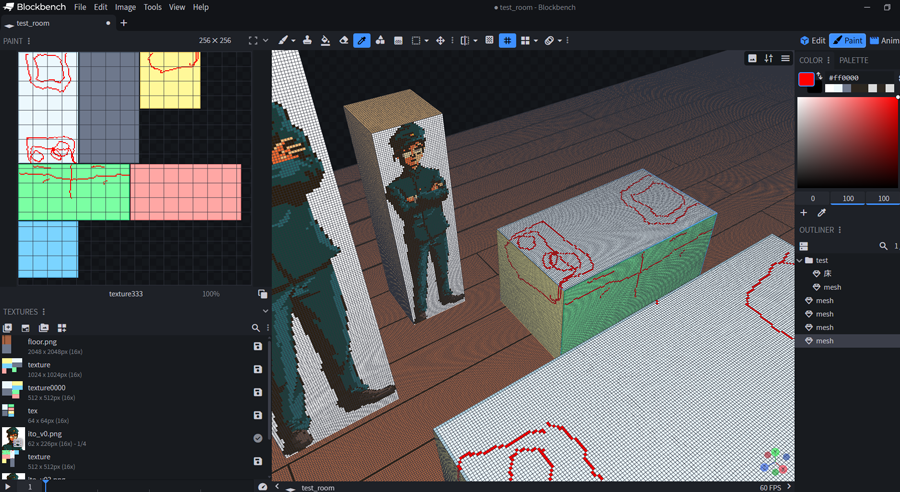900x492 pixels.
Task: Activate the Color Picker eyedropper tool
Action: pos(362,41)
